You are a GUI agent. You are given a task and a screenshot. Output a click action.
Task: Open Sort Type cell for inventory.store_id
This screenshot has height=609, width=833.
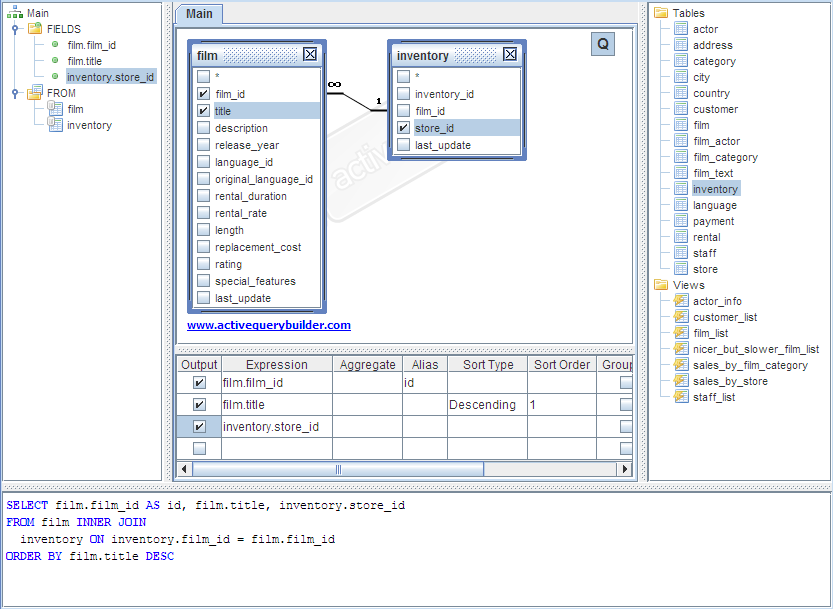[488, 427]
